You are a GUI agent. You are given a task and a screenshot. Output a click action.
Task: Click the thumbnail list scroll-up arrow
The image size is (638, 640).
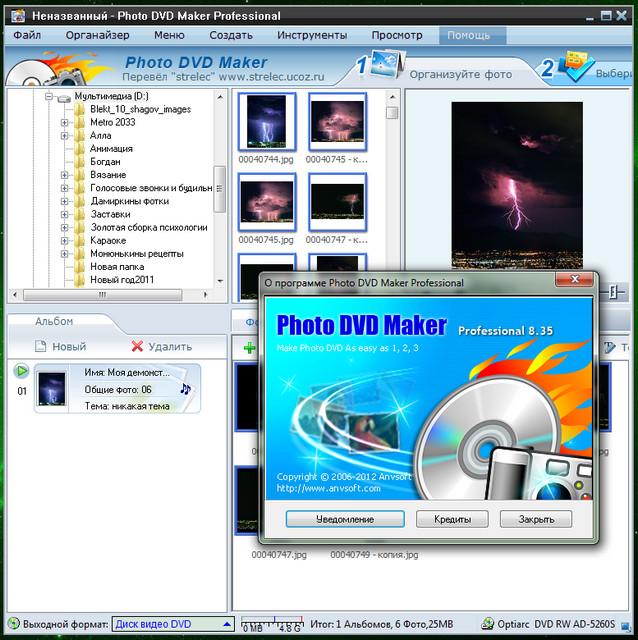(x=392, y=98)
